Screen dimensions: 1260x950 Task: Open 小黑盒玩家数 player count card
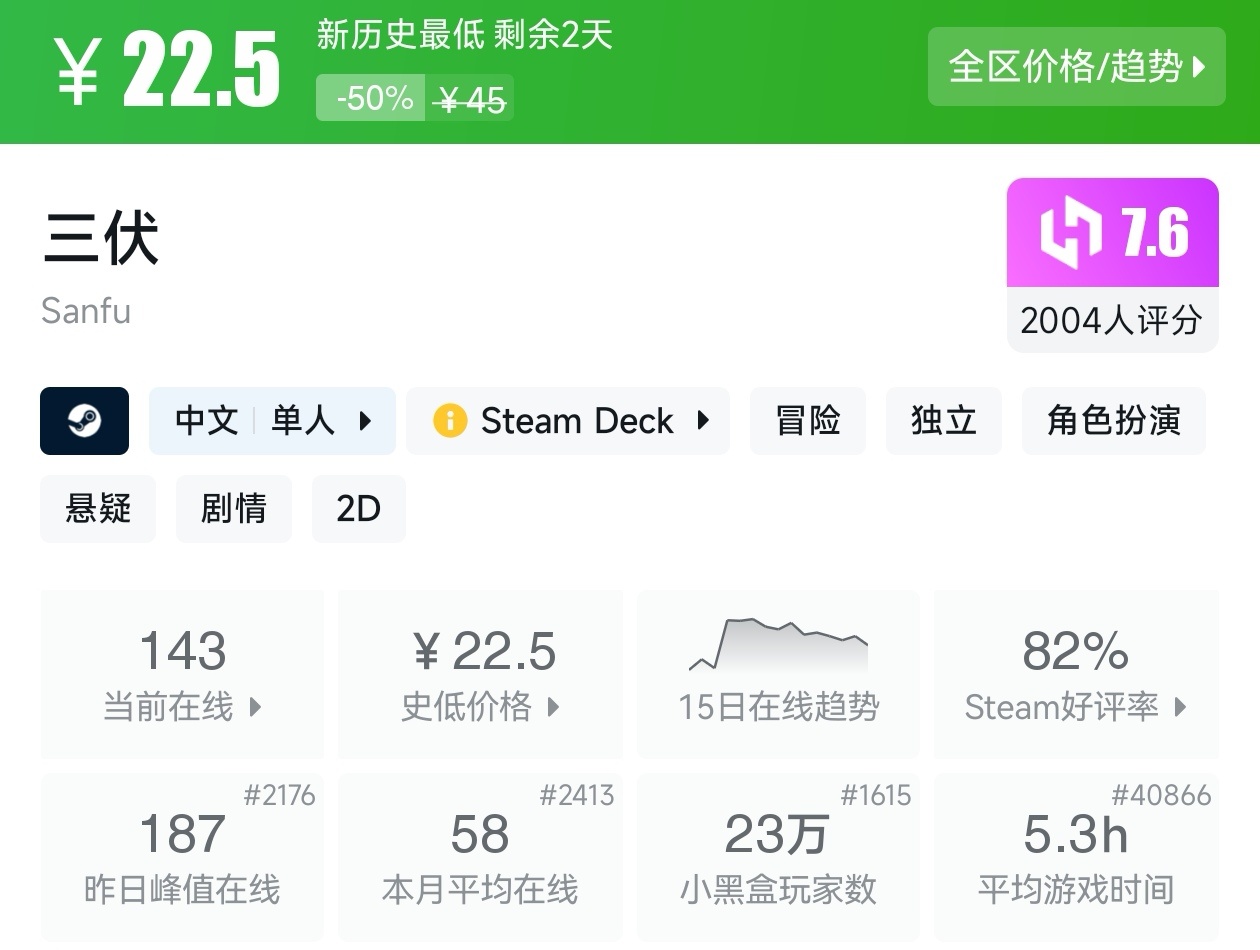click(x=778, y=856)
